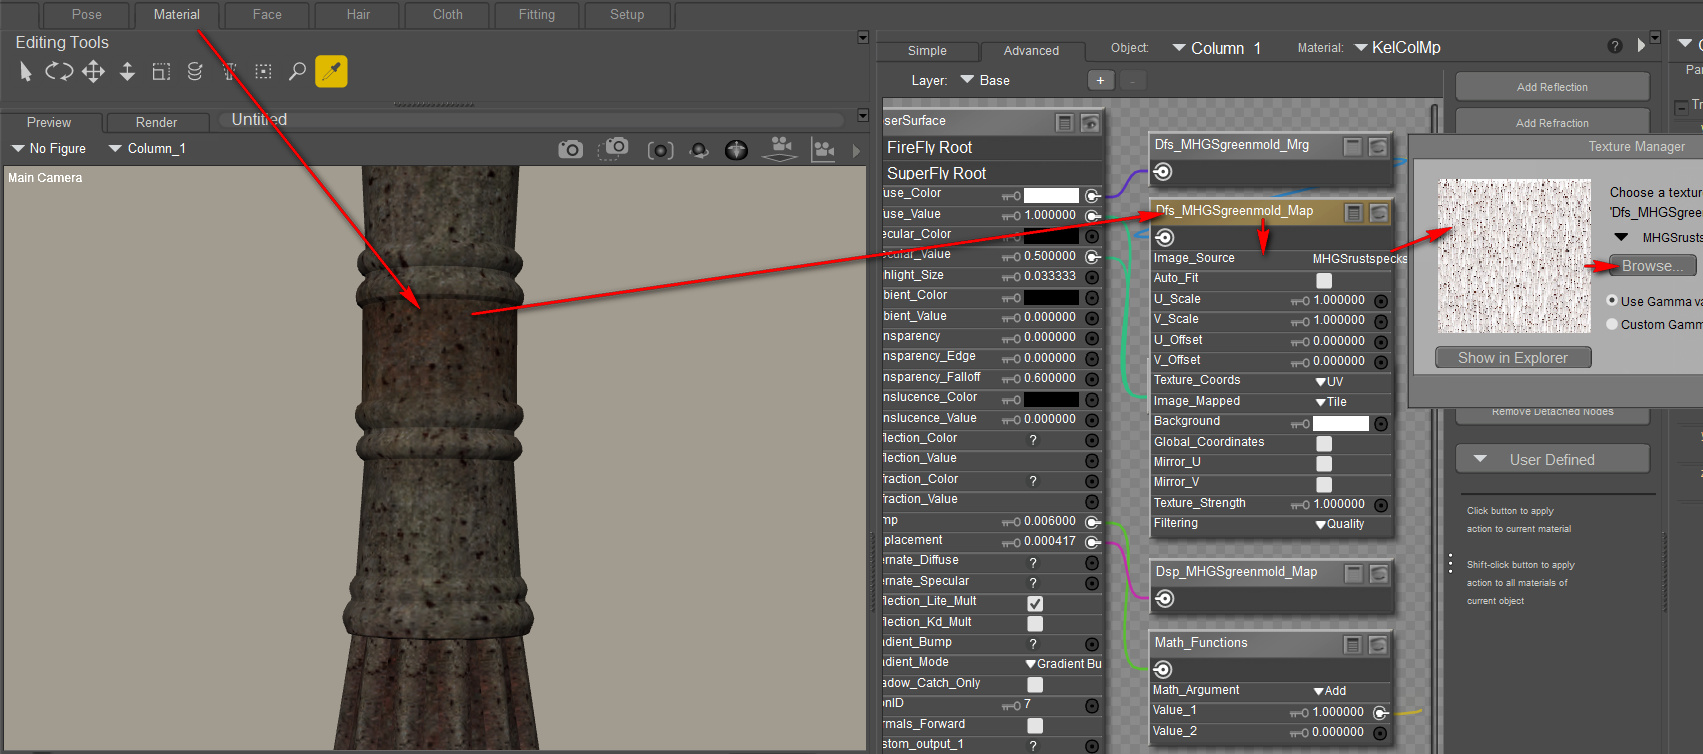Screen dimensions: 1703x754
Task: Select the Use Gamma value radio button
Action: click(x=1612, y=300)
